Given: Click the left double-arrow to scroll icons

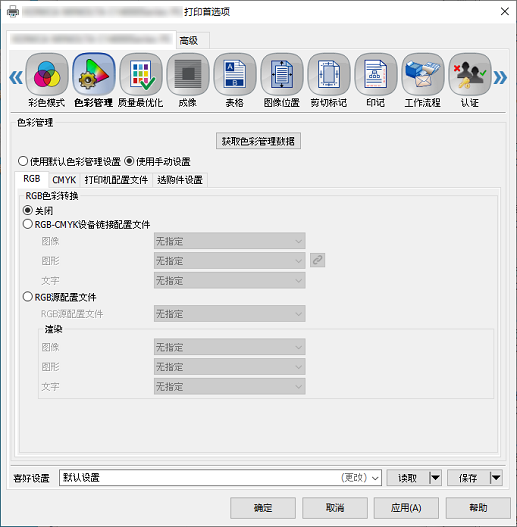Looking at the screenshot, I should (x=16, y=78).
